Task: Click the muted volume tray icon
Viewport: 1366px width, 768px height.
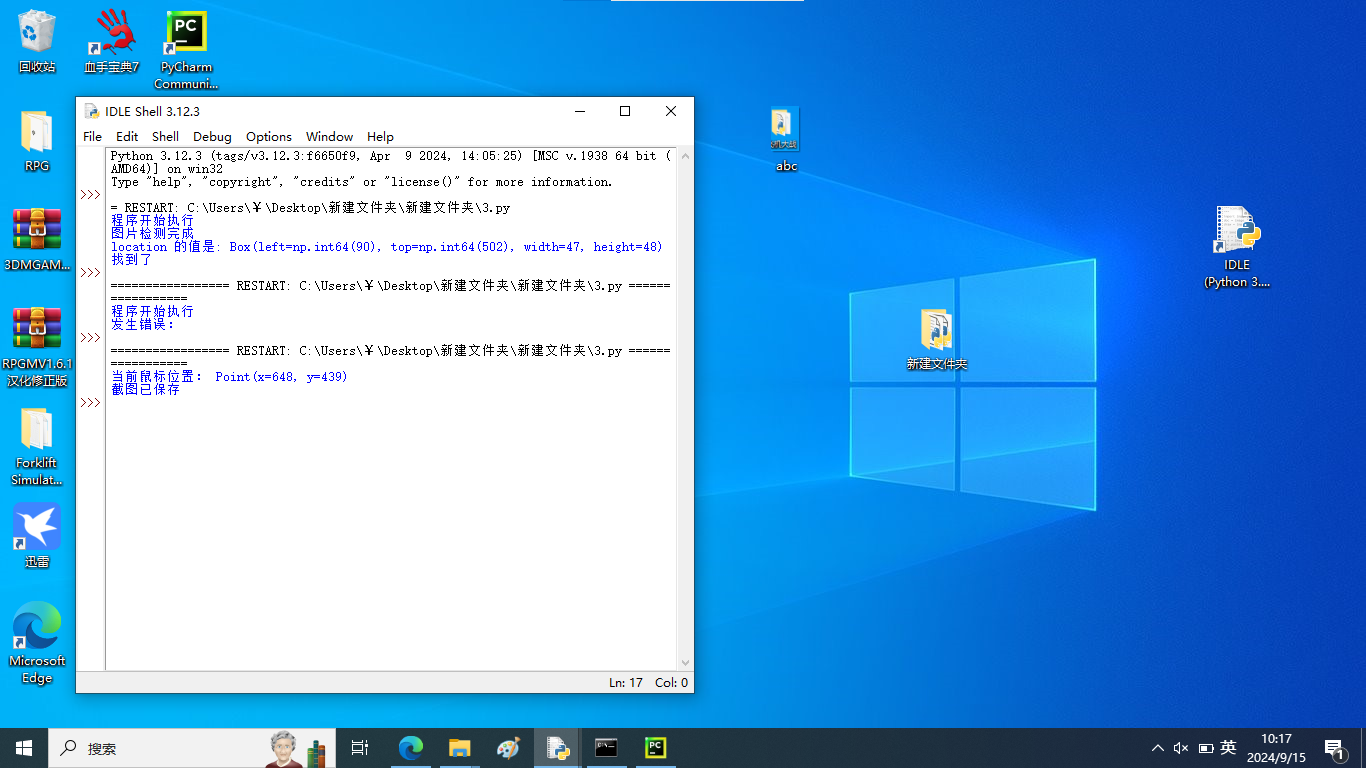Action: pos(1181,748)
